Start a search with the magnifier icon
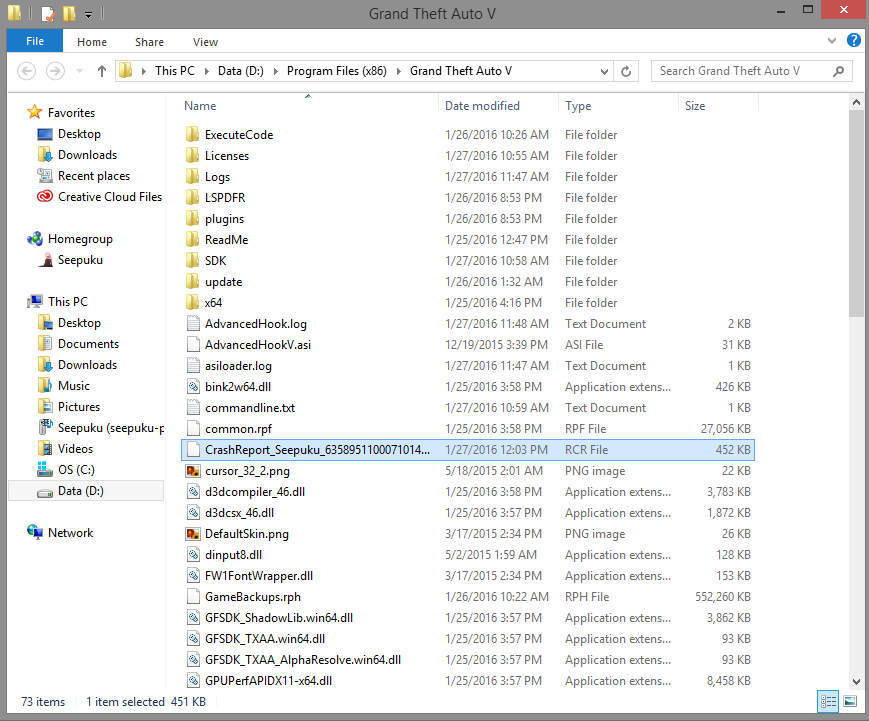Image resolution: width=869 pixels, height=721 pixels. tap(838, 72)
